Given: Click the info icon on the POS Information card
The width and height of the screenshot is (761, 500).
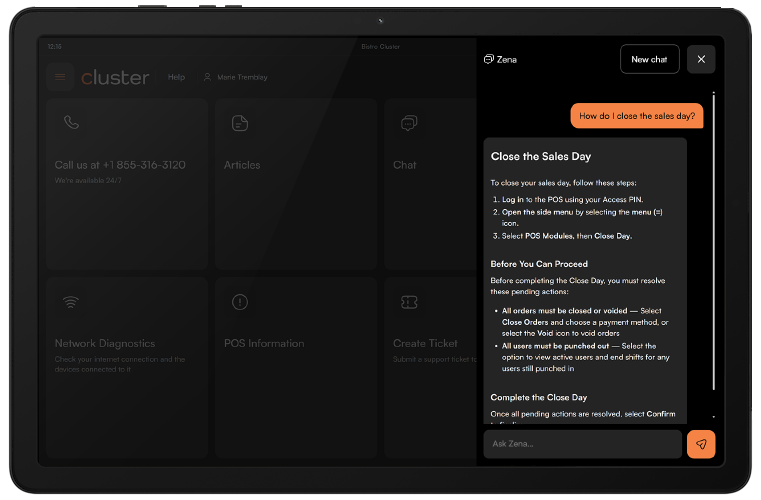Looking at the screenshot, I should coord(240,302).
